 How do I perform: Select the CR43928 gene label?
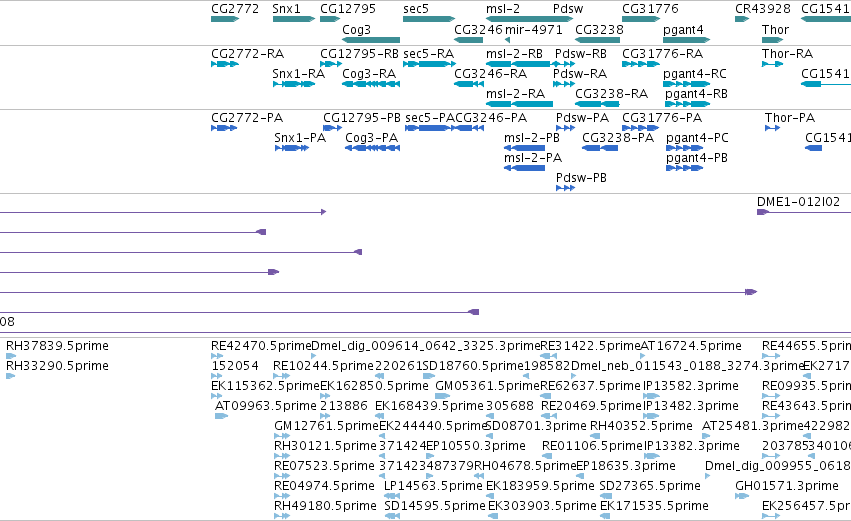763,9
